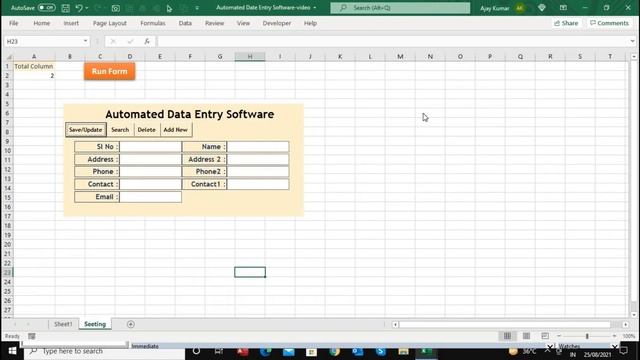The width and height of the screenshot is (640, 360).
Task: Open the file name dropdown in the title bar
Action: (x=315, y=8)
